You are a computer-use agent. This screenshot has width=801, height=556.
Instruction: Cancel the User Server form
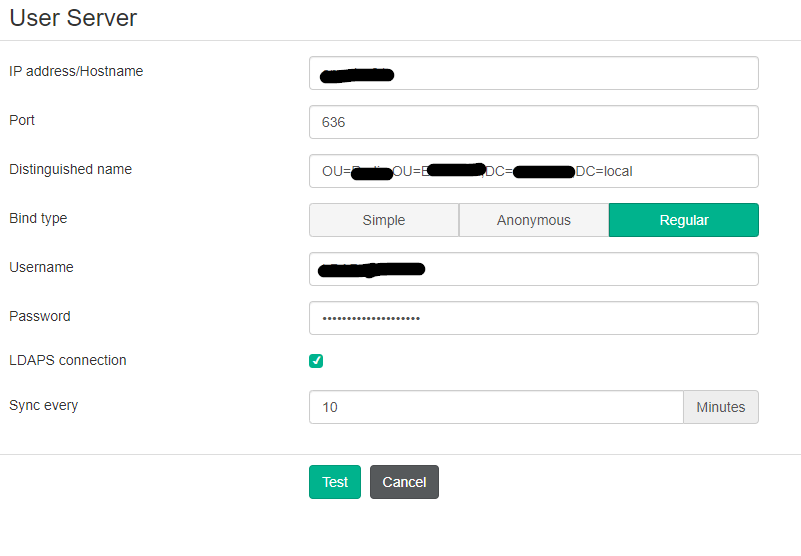pyautogui.click(x=404, y=482)
